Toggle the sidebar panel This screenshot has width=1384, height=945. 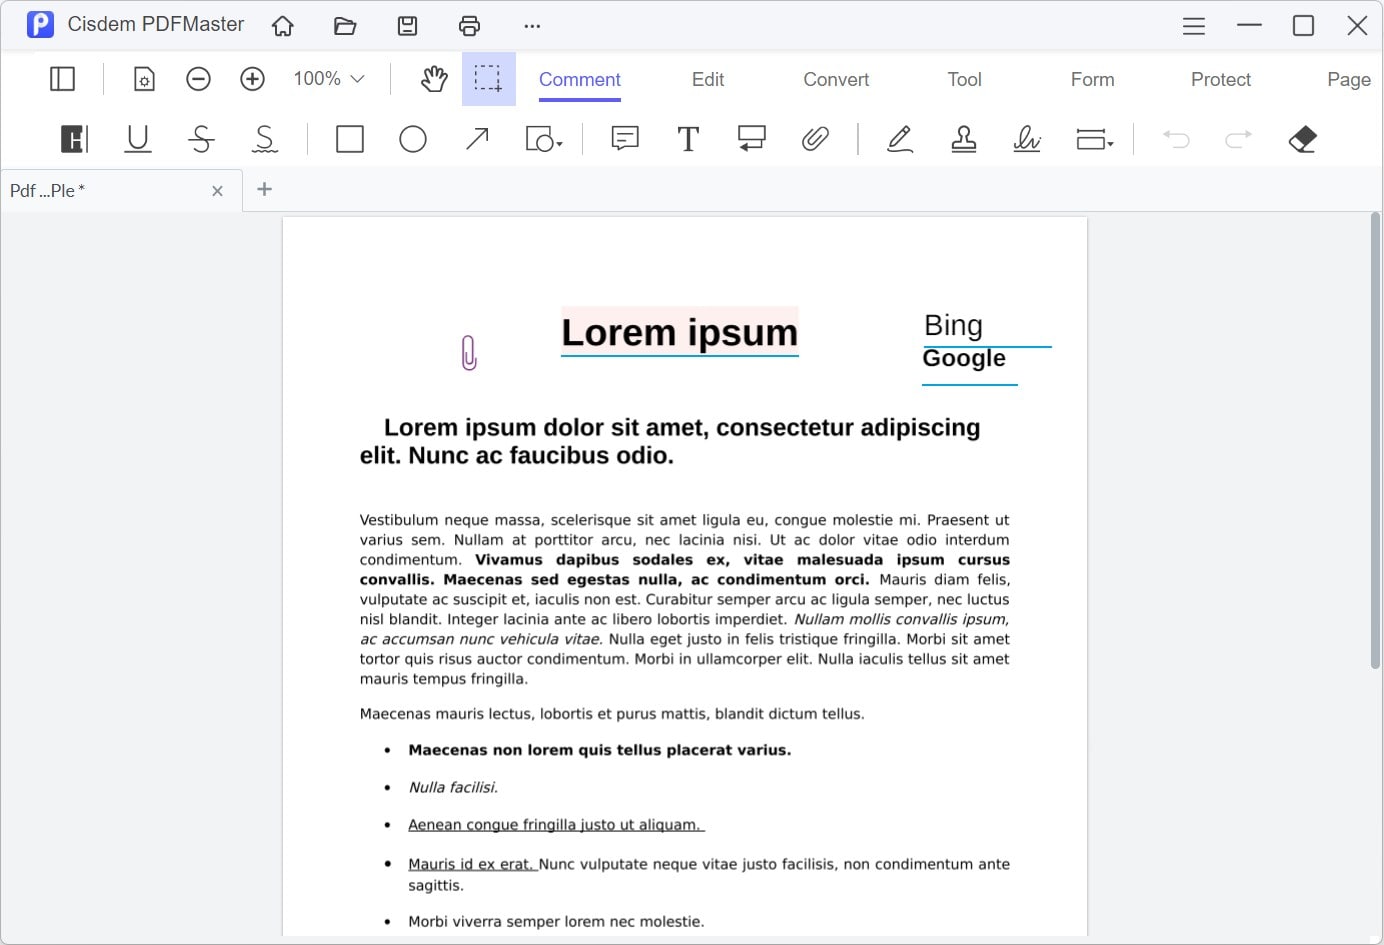[x=62, y=79]
